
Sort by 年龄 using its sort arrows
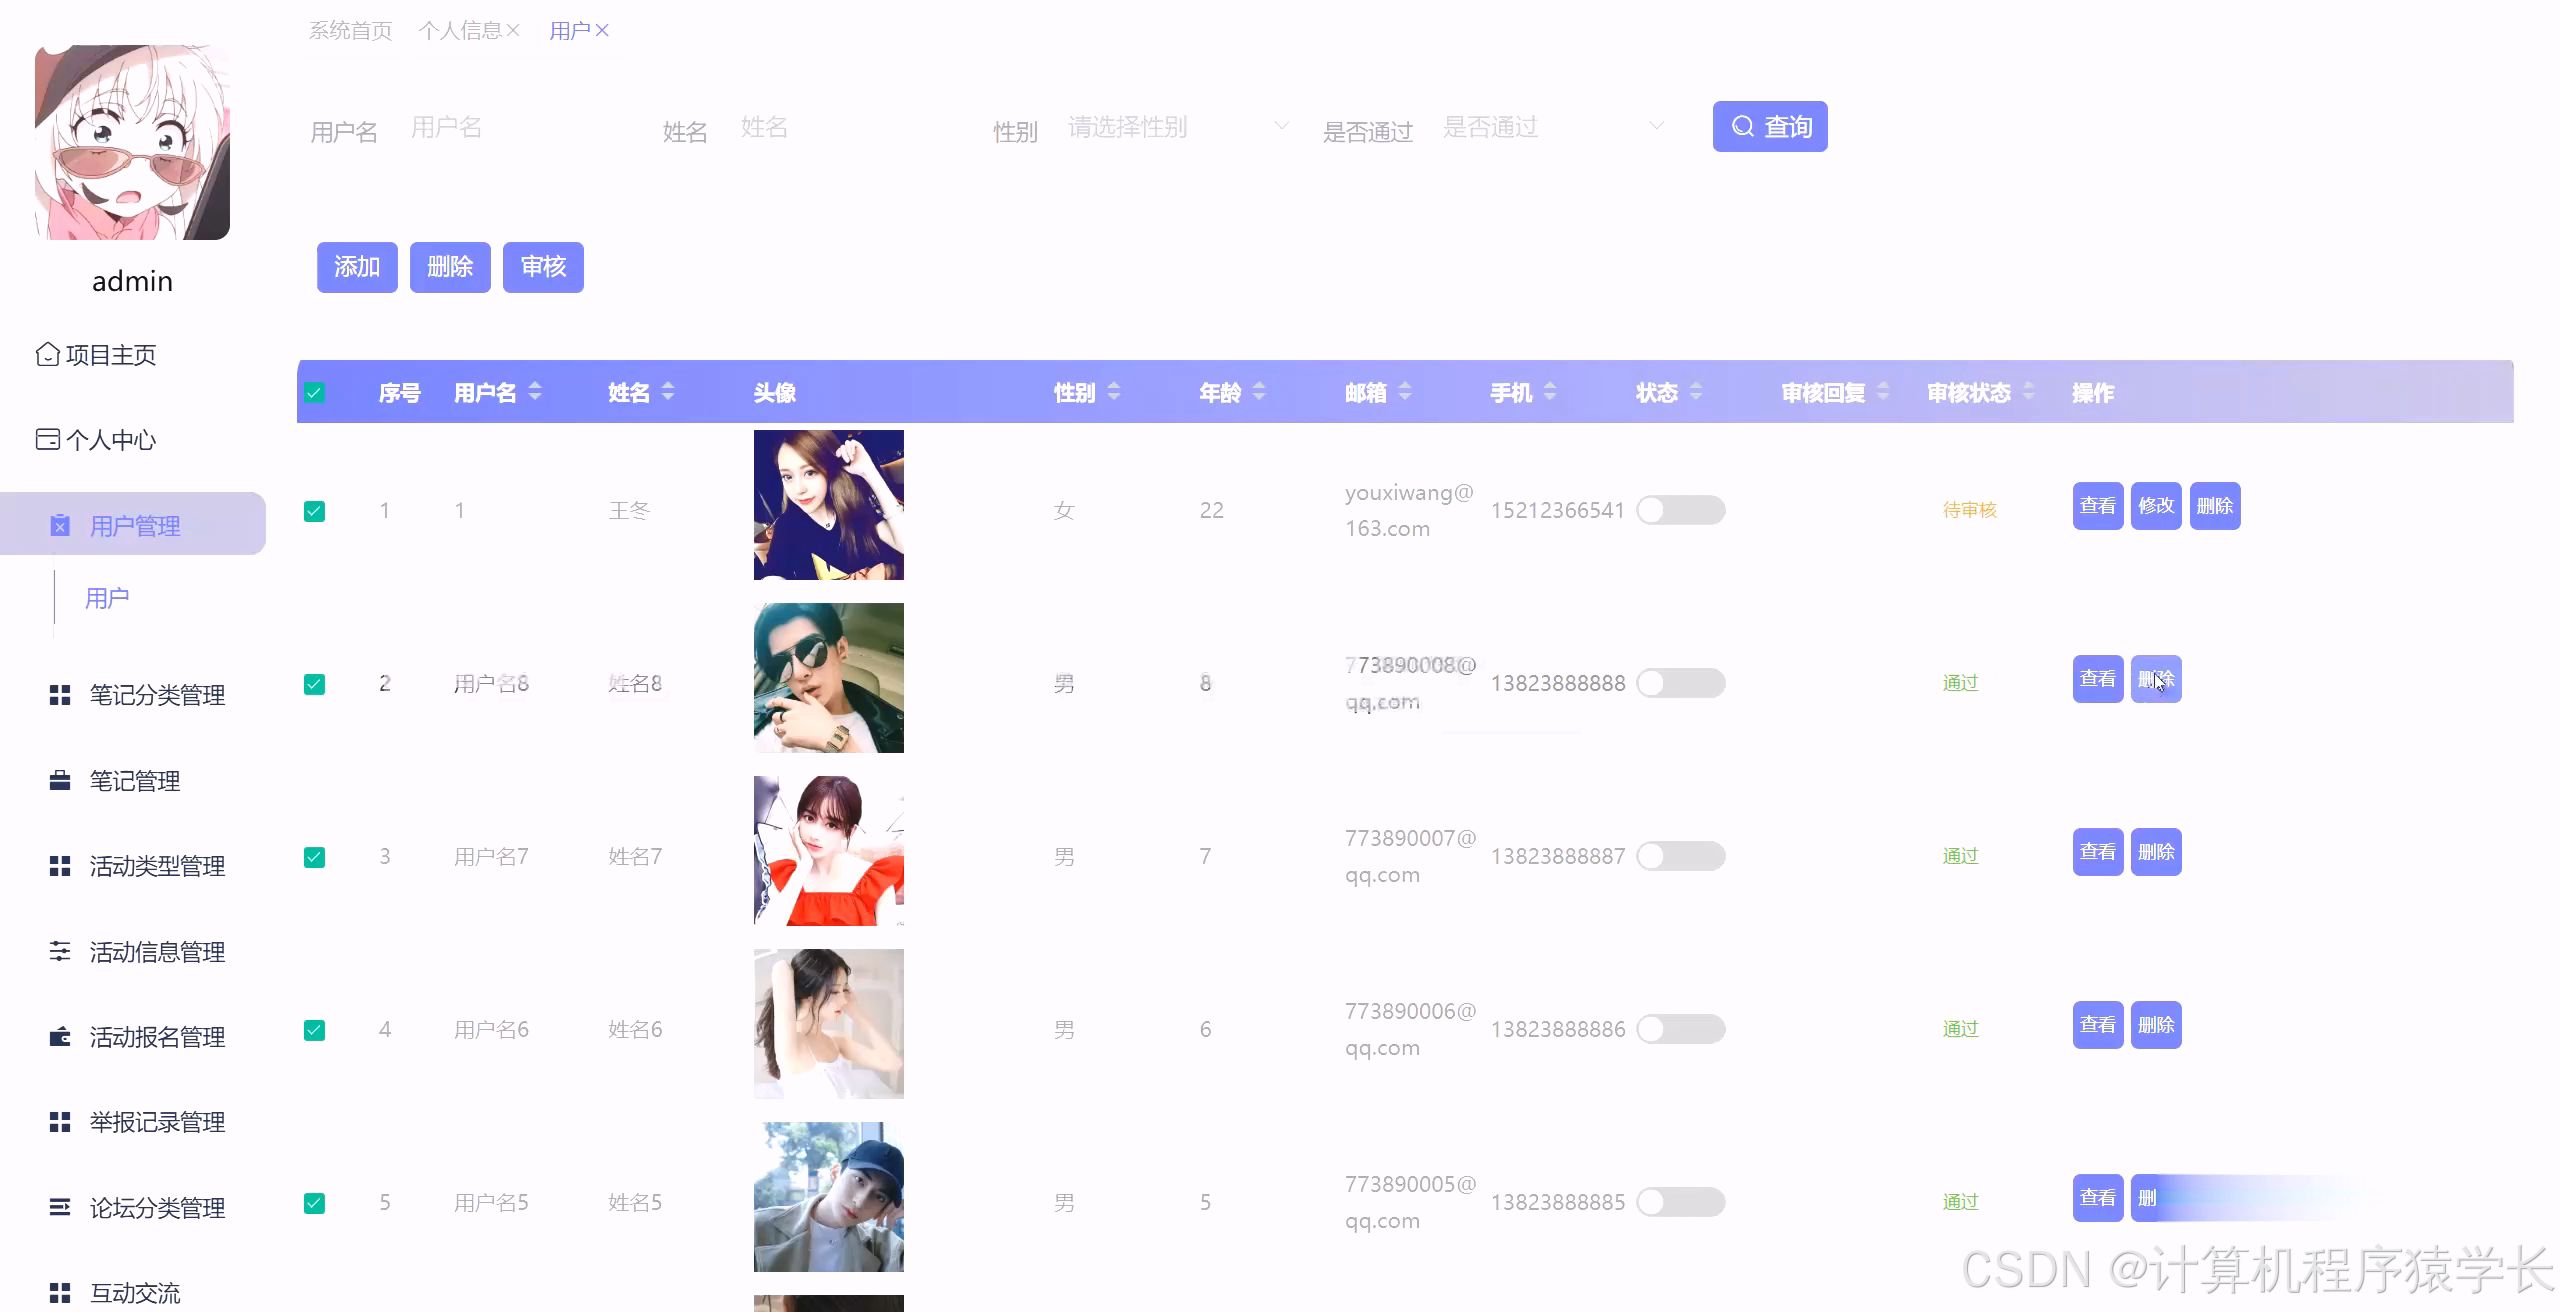coord(1260,392)
